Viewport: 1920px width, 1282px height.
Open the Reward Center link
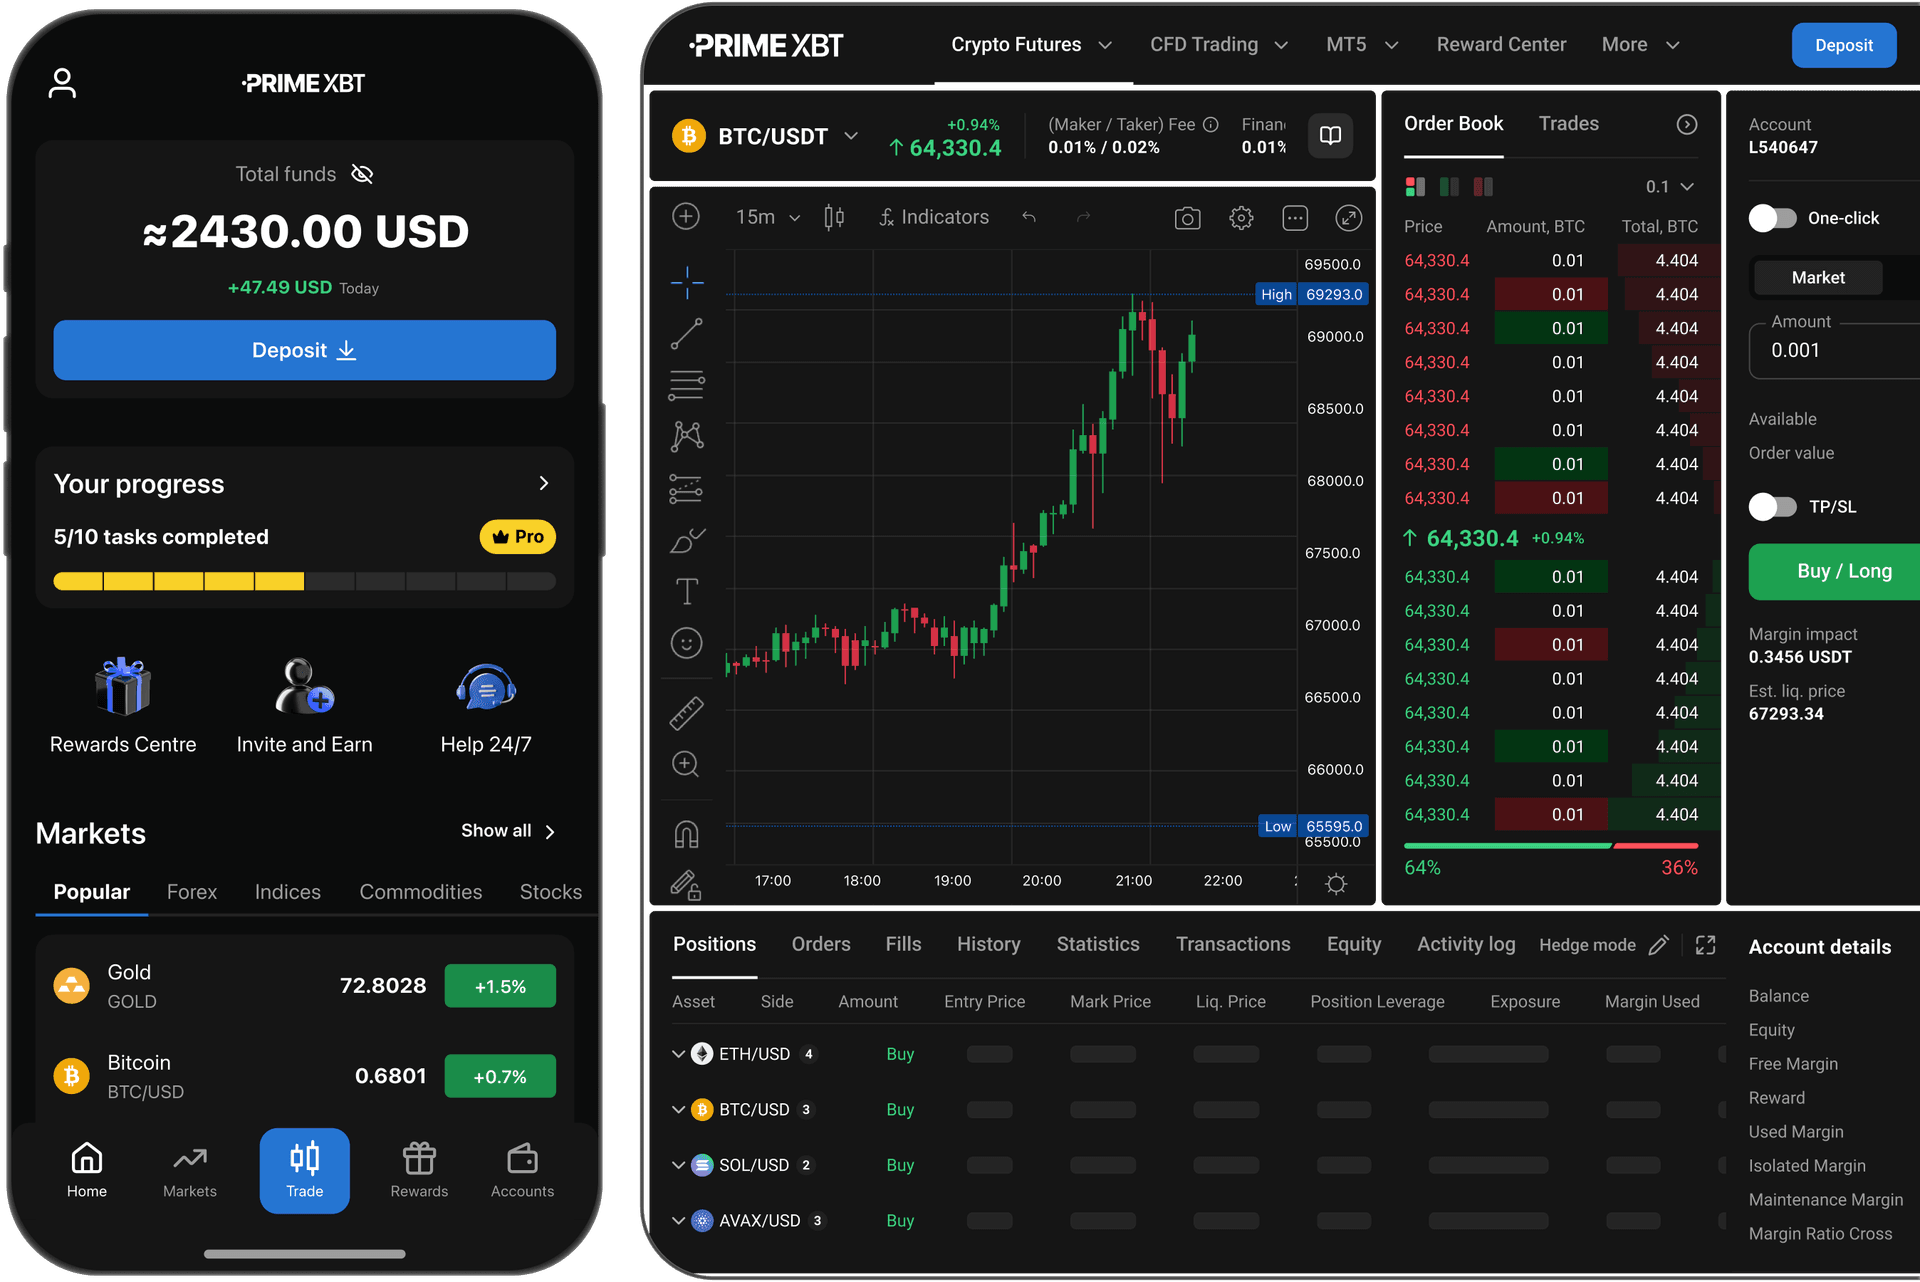1501,45
